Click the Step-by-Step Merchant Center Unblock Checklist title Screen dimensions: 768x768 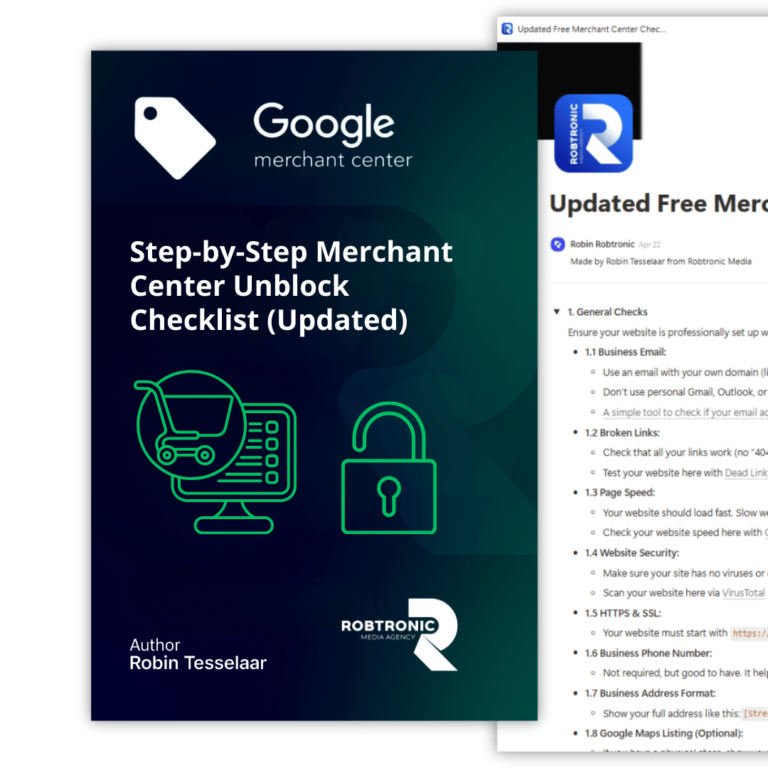click(291, 286)
